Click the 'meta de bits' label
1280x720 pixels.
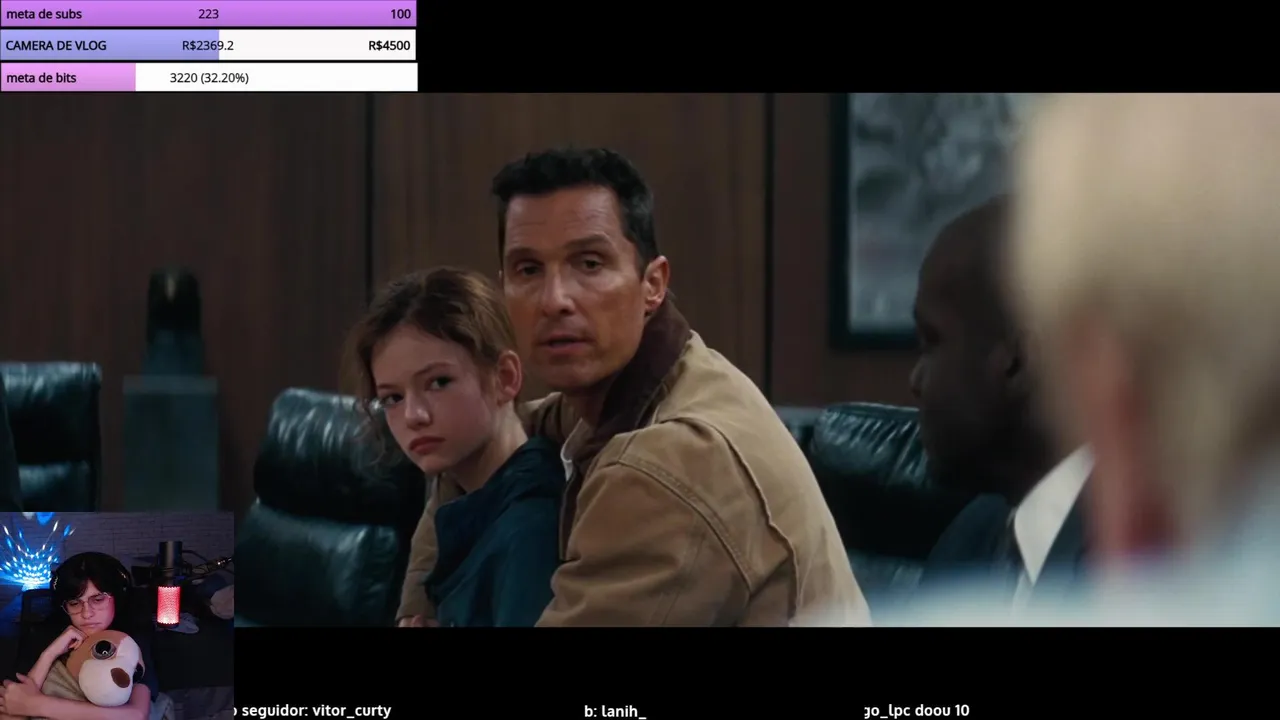pyautogui.click(x=41, y=77)
